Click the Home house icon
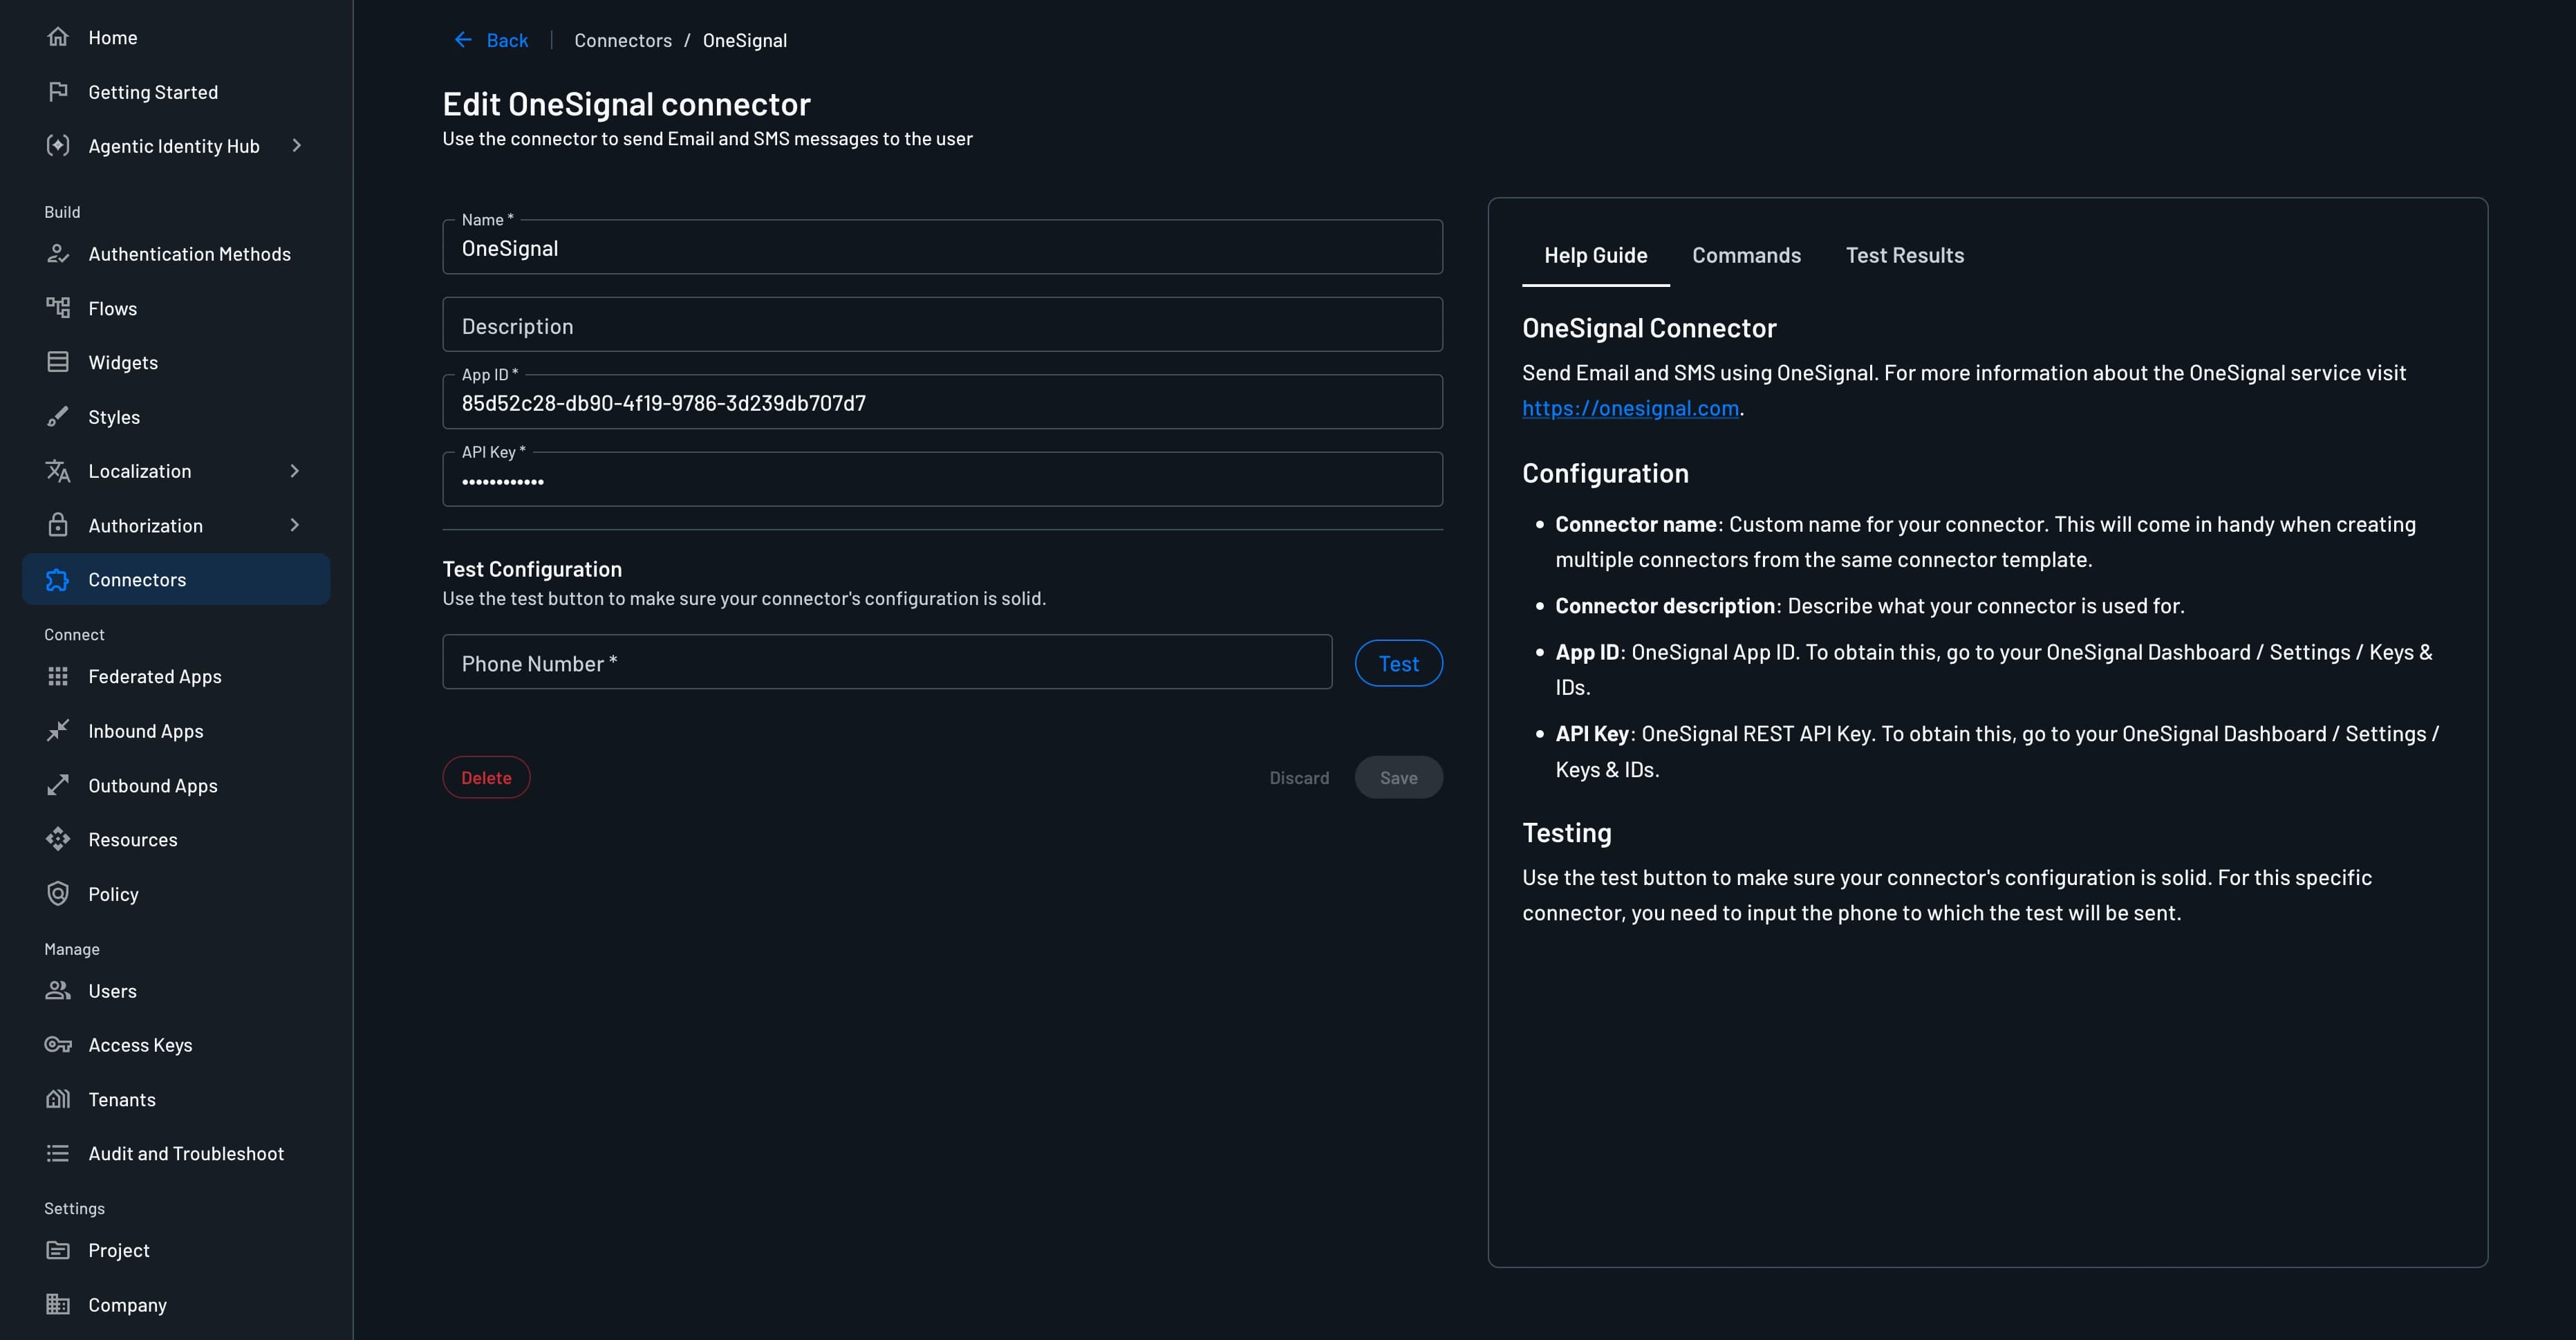 (58, 37)
